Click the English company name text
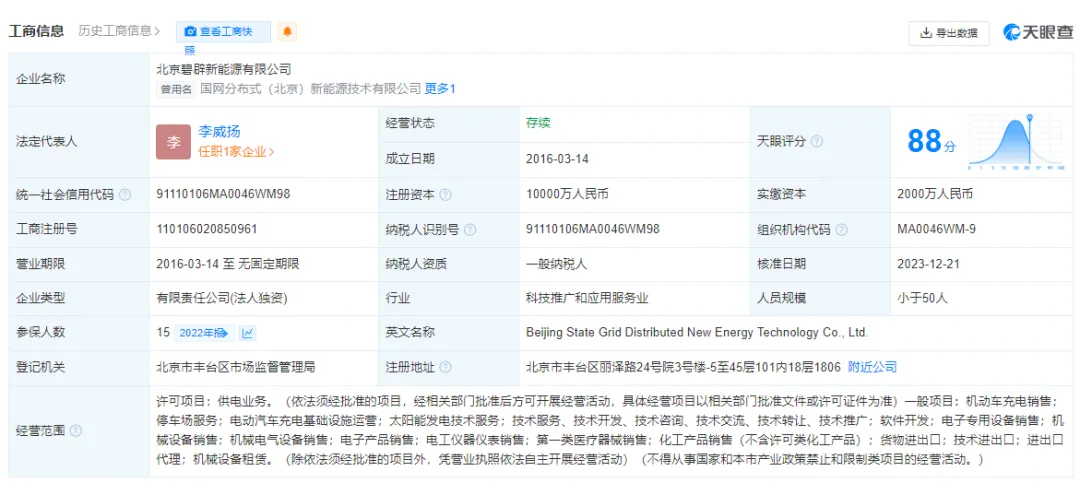Image resolution: width=1080 pixels, height=483 pixels. point(697,333)
